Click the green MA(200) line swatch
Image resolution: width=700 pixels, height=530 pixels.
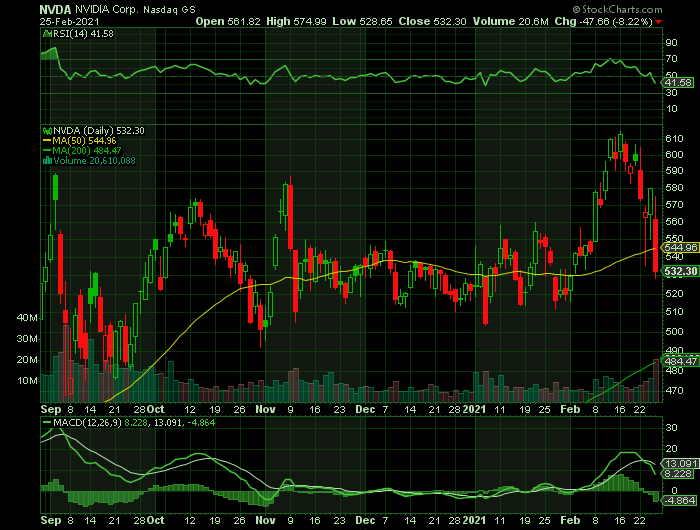click(x=47, y=150)
